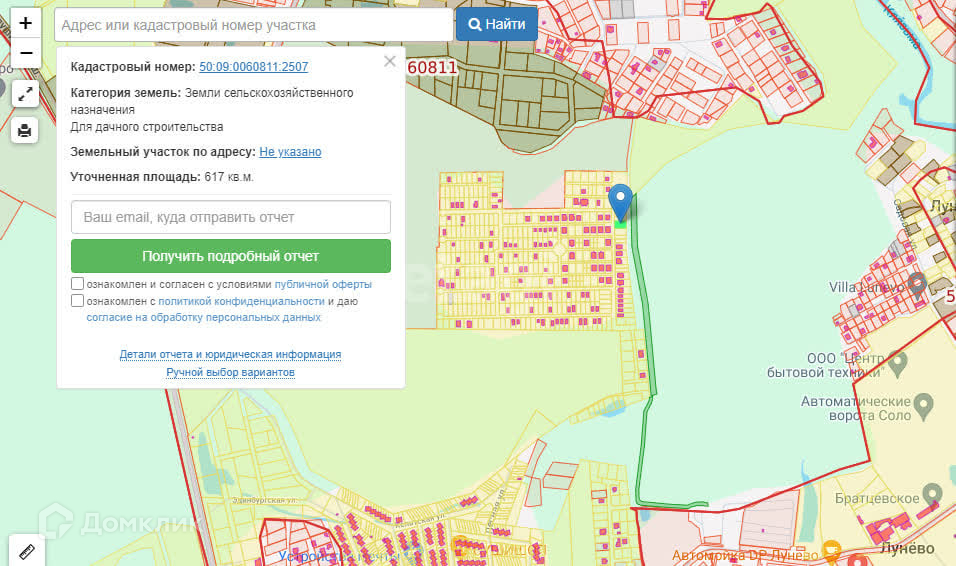The height and width of the screenshot is (566, 956).
Task: Toggle fullscreen map view
Action: [25, 95]
